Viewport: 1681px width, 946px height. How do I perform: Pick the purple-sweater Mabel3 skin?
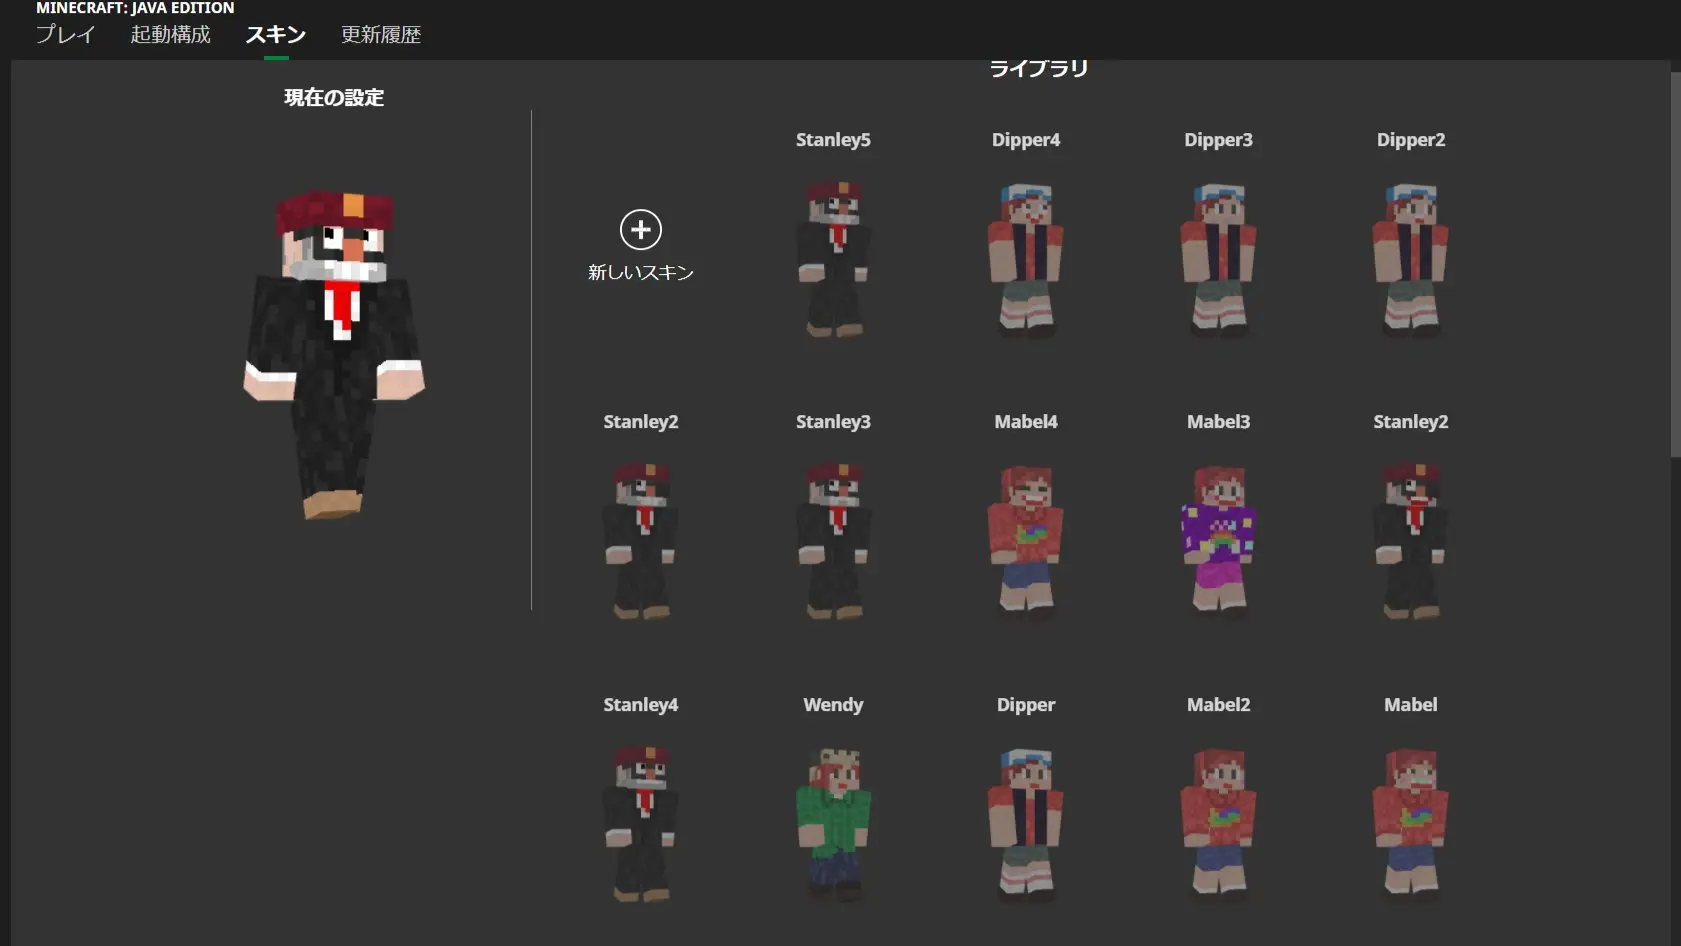1218,541
